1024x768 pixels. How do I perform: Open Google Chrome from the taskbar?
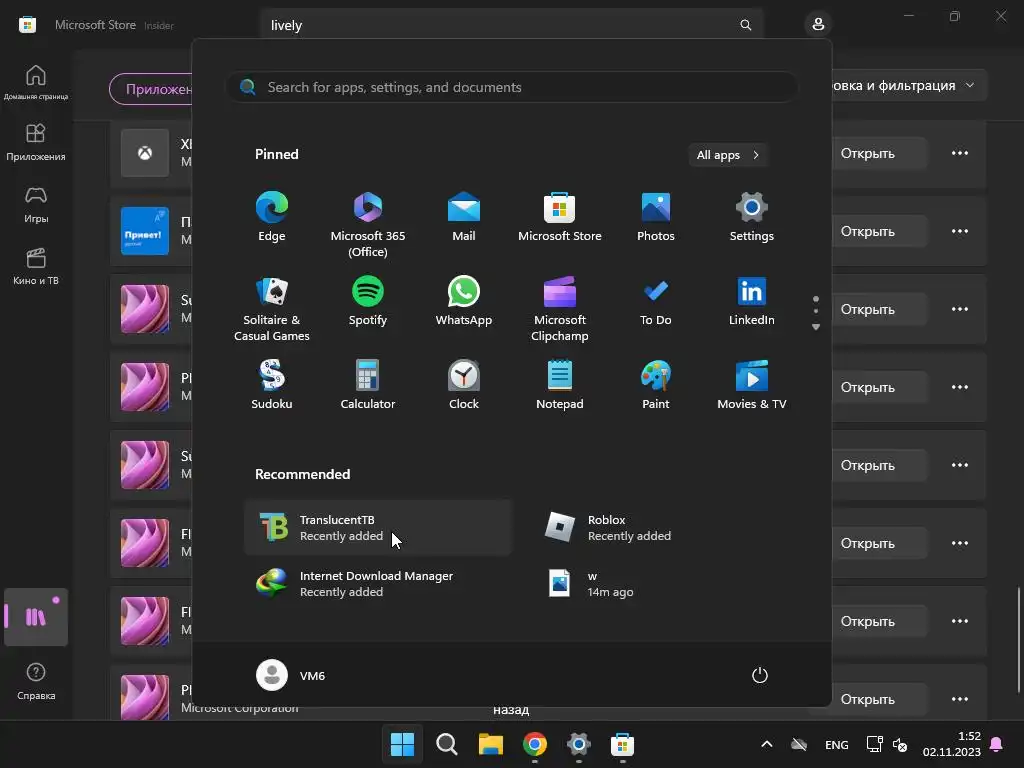click(535, 744)
